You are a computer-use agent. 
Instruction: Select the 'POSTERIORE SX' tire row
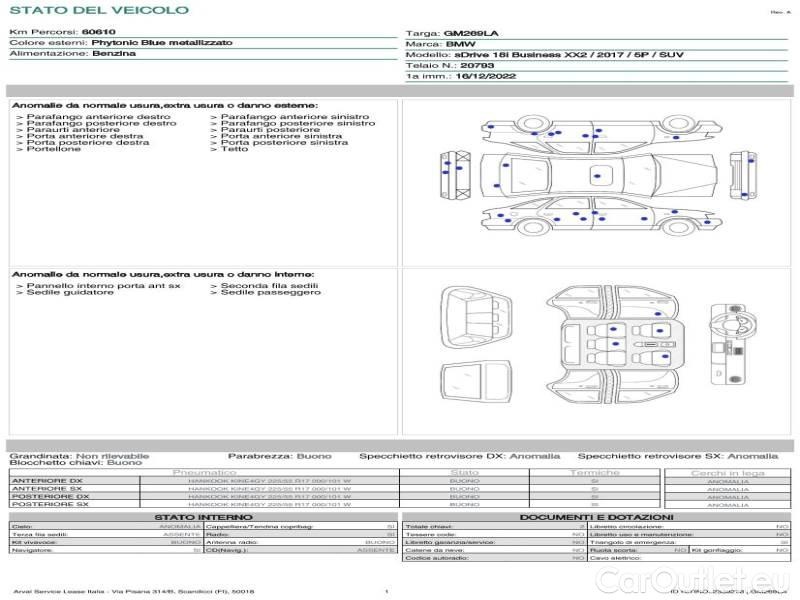(334, 504)
